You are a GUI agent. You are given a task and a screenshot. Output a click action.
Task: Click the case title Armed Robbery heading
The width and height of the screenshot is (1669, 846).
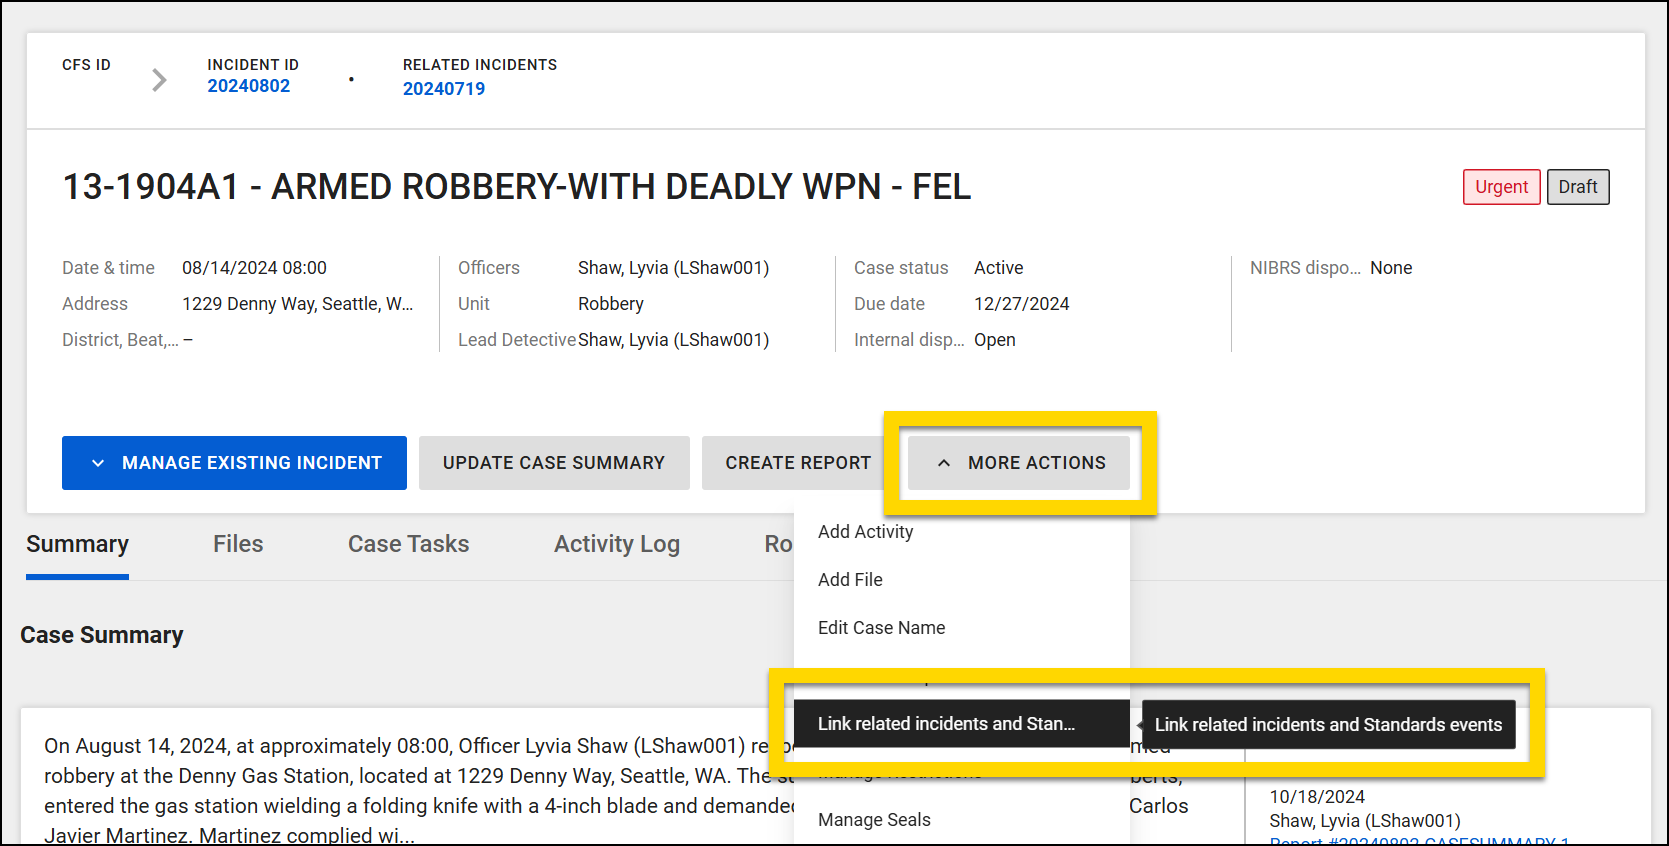(517, 187)
